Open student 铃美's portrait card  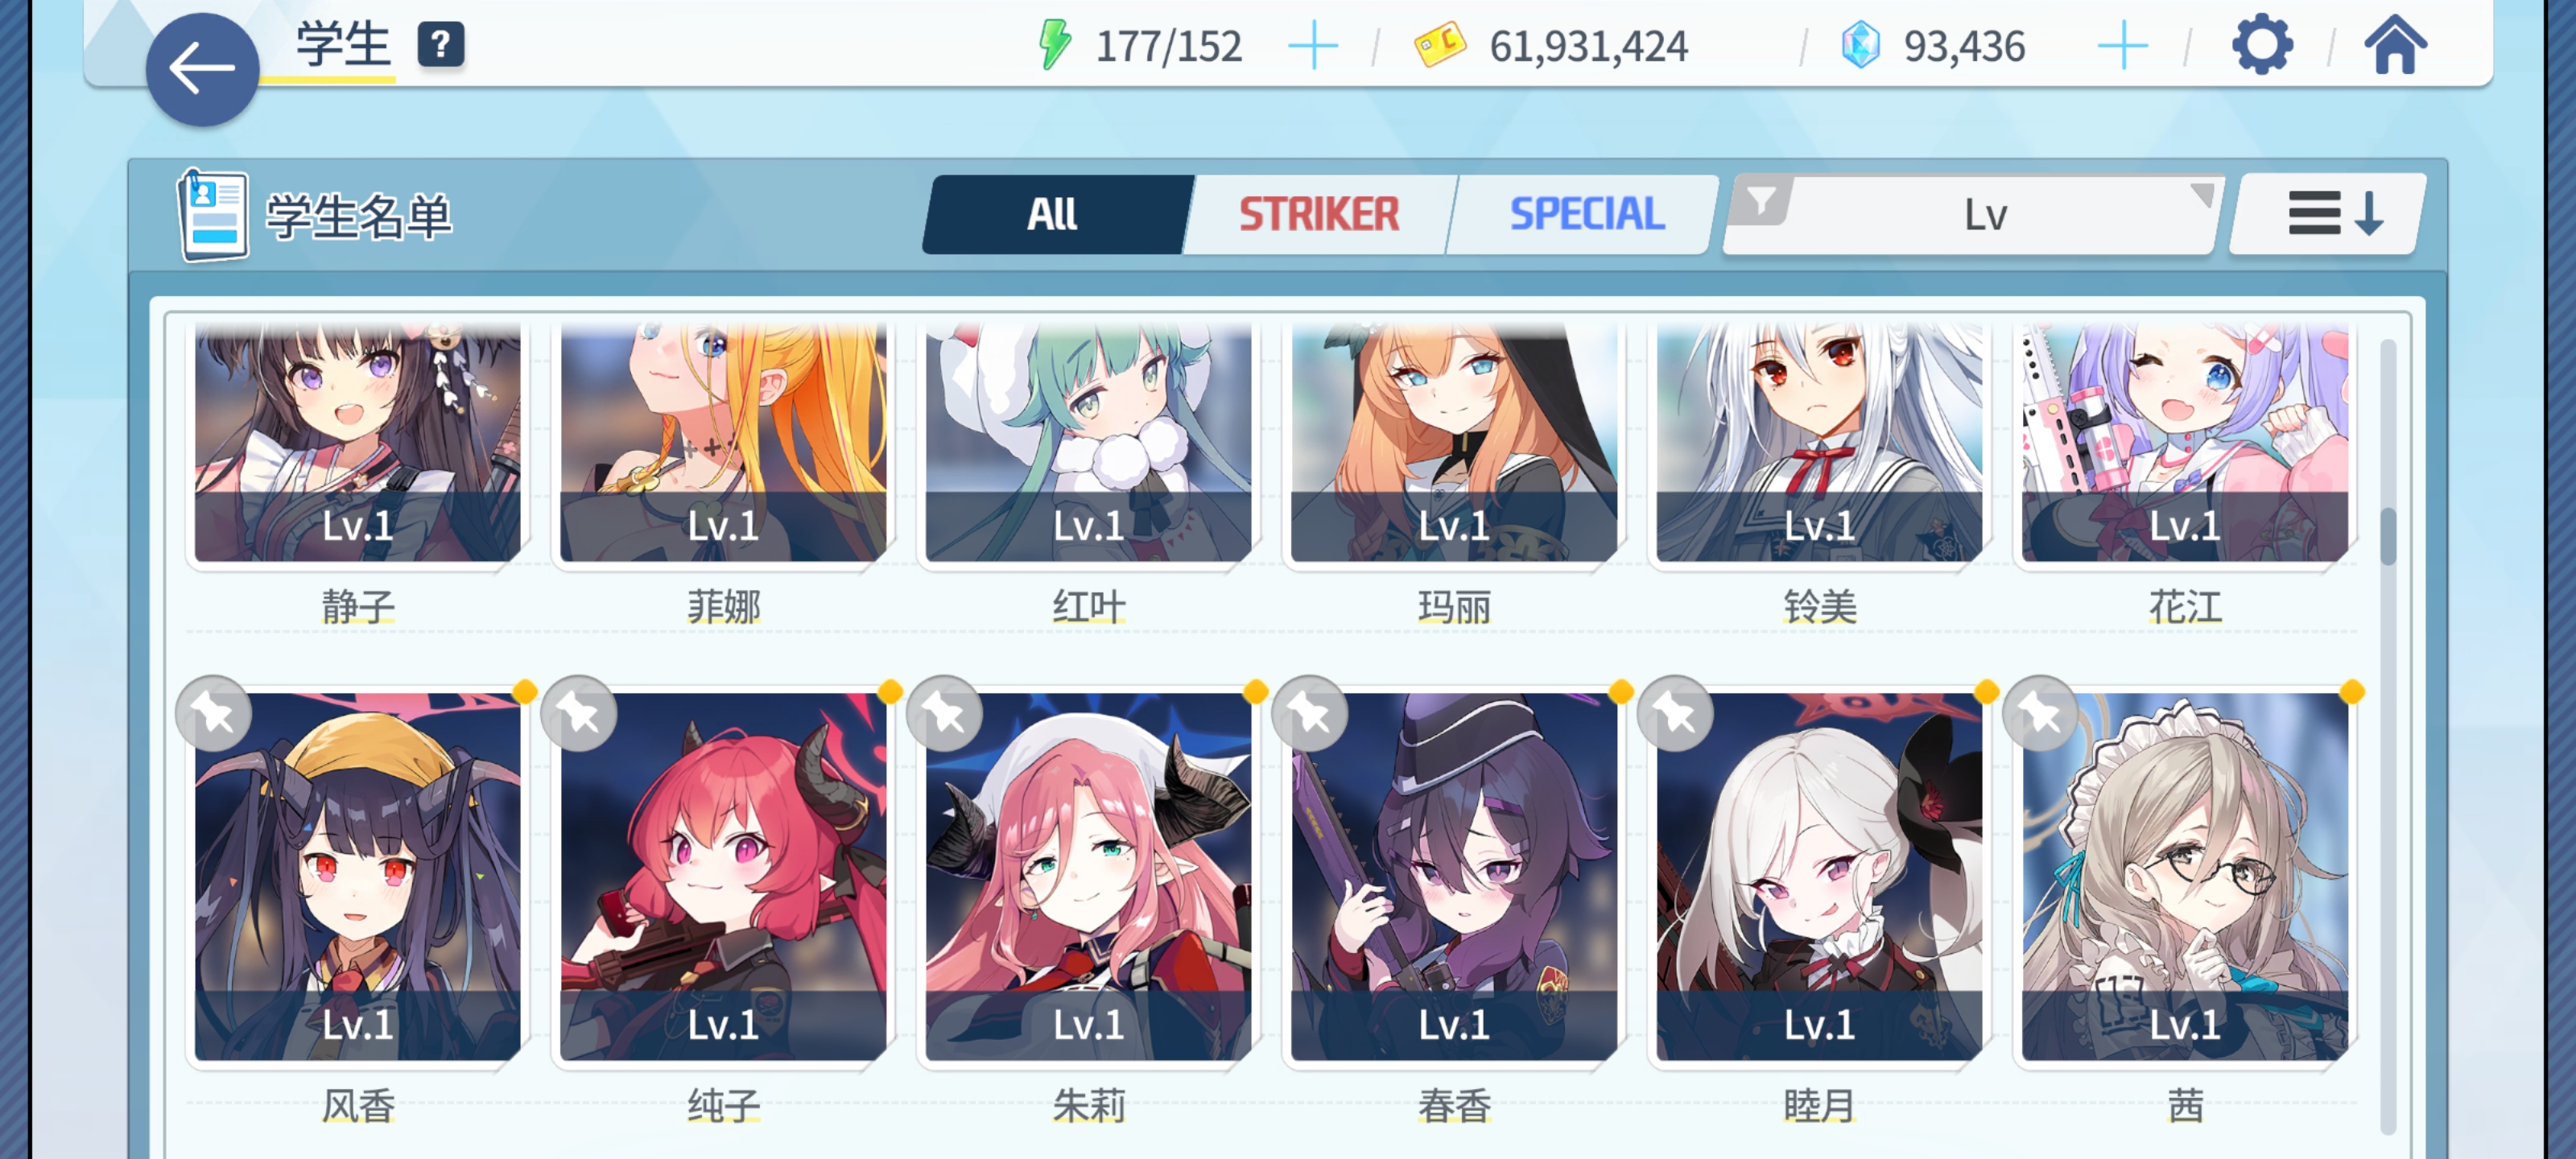[x=1819, y=442]
